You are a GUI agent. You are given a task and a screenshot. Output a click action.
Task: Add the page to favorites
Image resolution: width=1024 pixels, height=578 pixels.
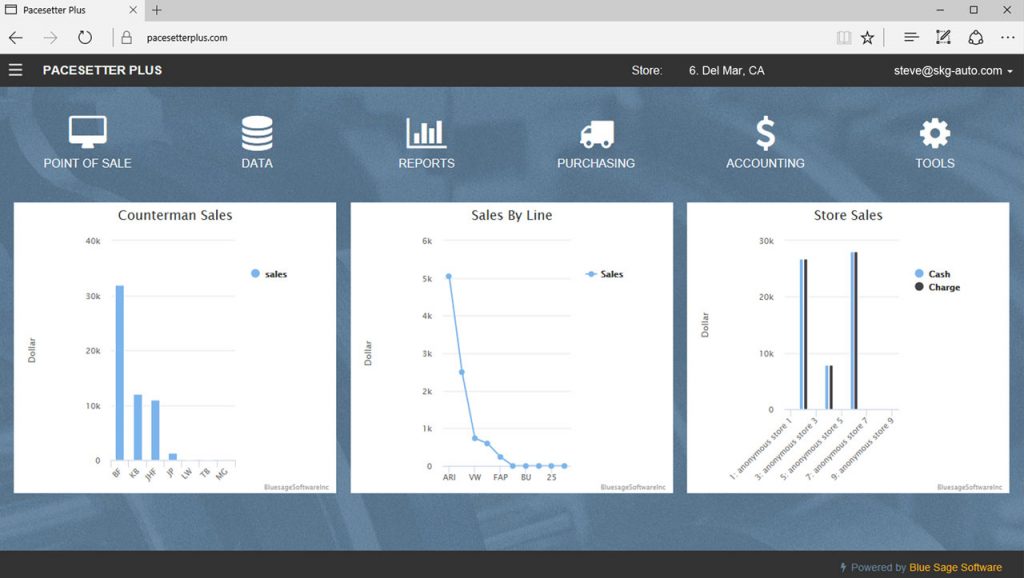pos(868,37)
